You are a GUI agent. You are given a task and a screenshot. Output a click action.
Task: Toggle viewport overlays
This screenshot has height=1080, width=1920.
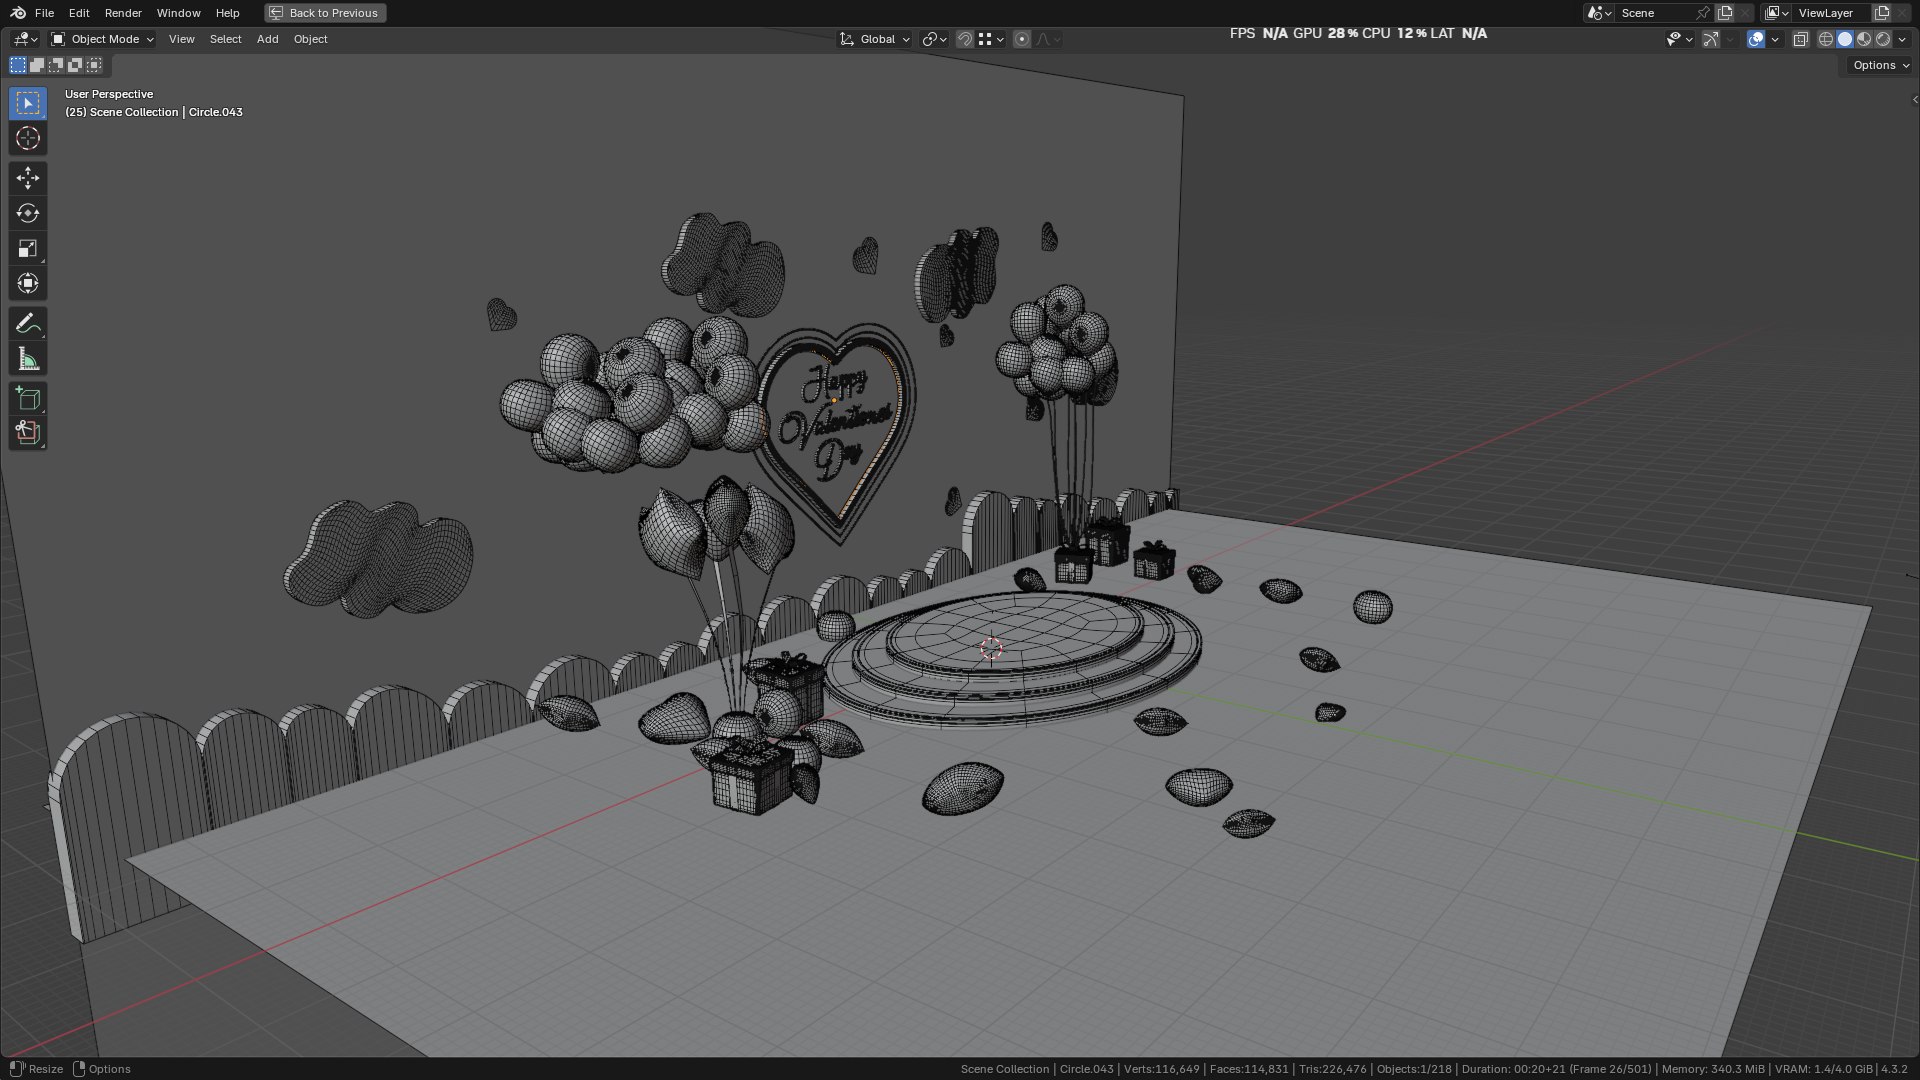tap(1756, 39)
